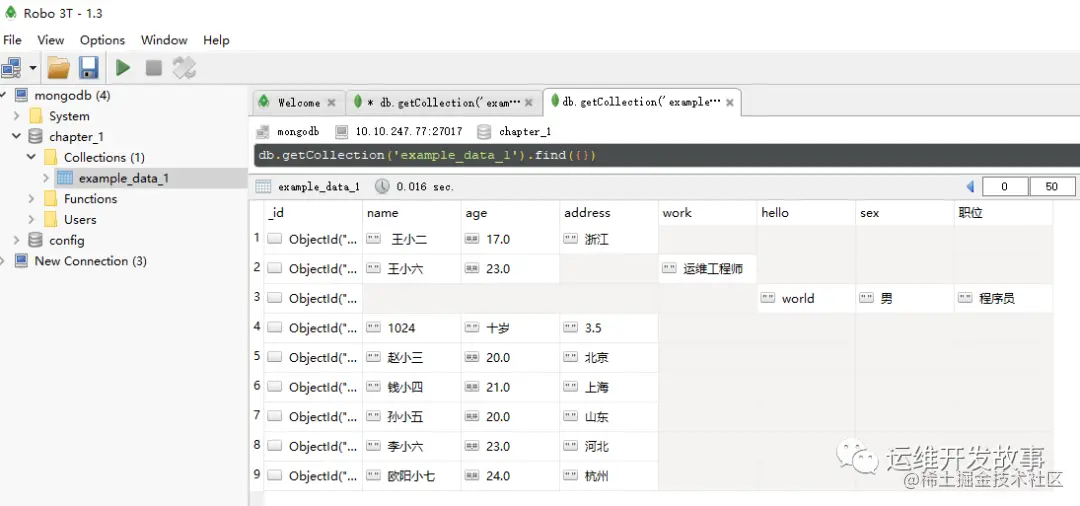Expand the Functions folder
This screenshot has height=506, width=1080.
pos(32,198)
